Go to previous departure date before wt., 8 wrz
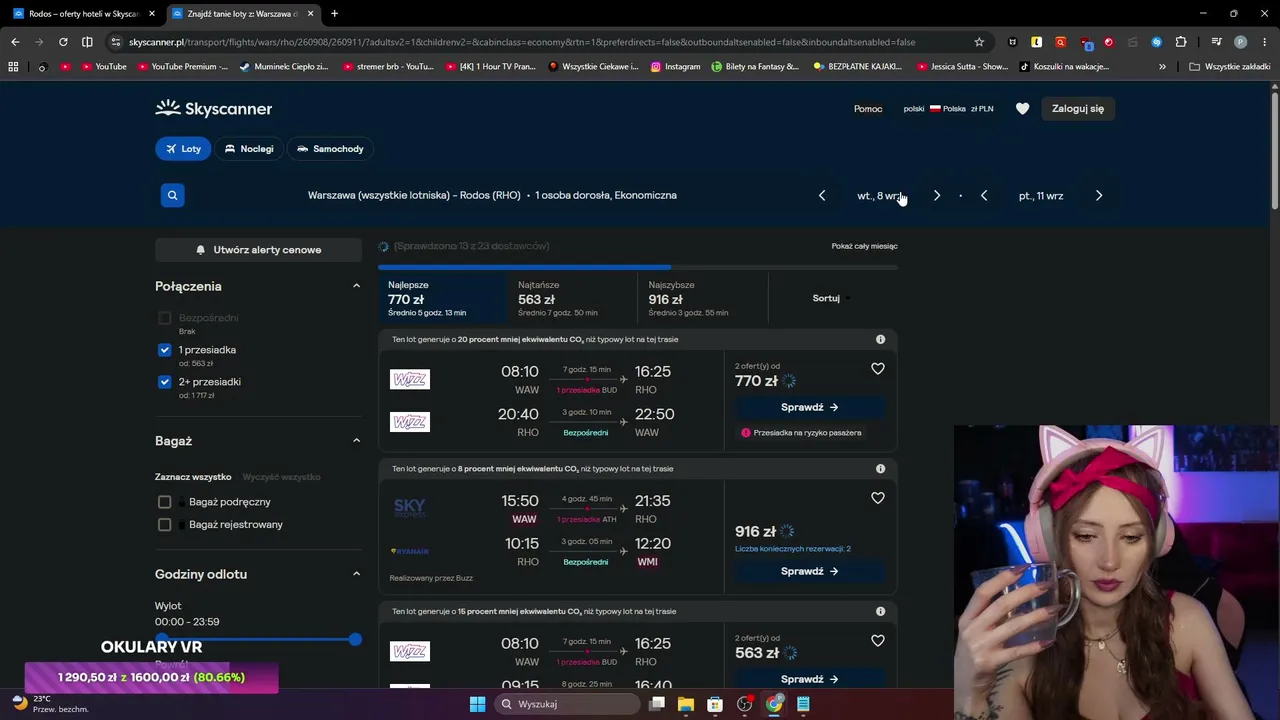 [822, 196]
